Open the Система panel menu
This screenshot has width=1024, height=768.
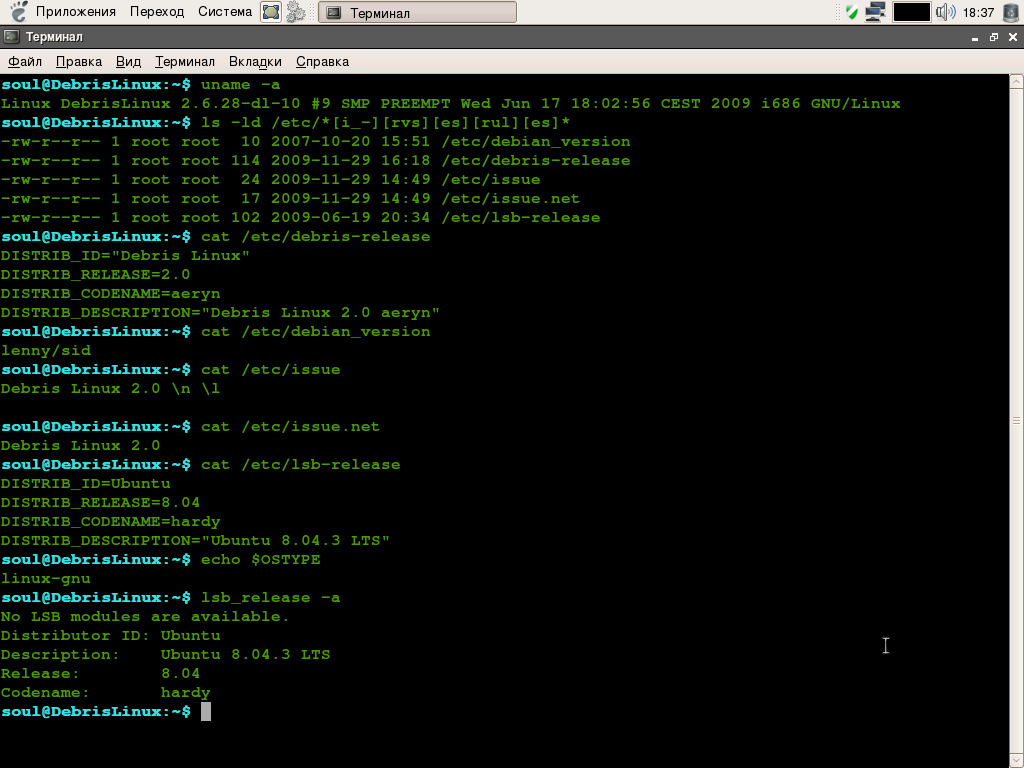point(225,12)
